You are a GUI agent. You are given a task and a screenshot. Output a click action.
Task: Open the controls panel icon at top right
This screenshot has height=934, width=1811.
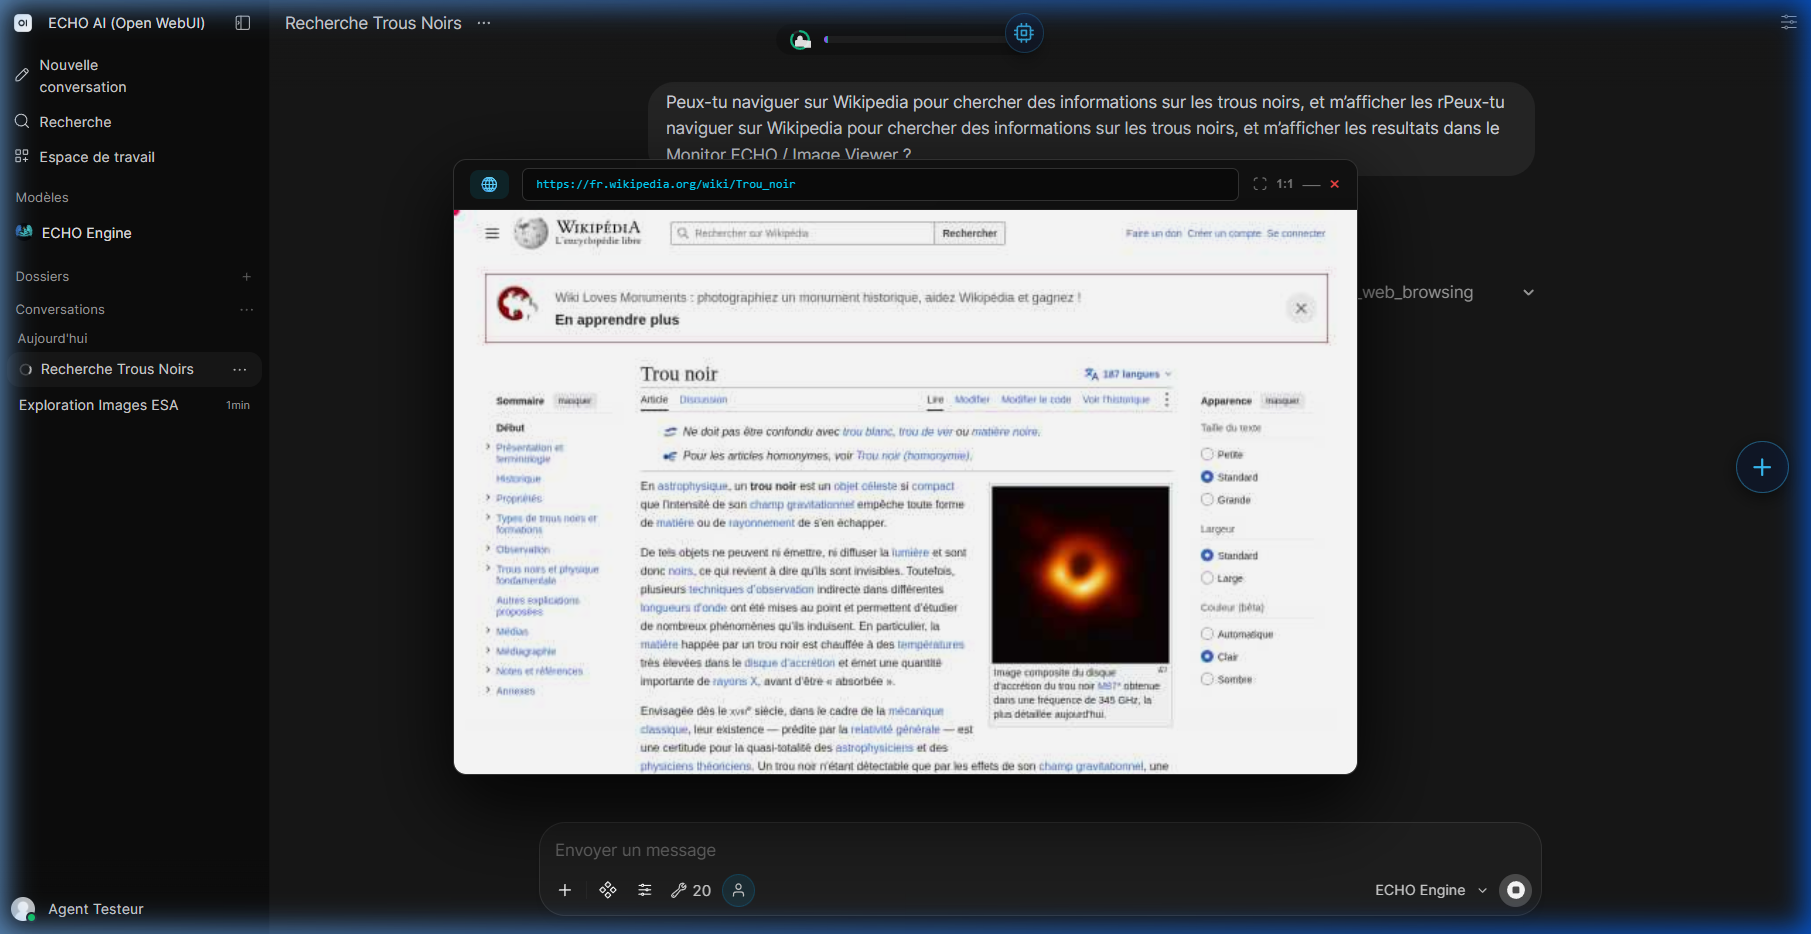1788,22
